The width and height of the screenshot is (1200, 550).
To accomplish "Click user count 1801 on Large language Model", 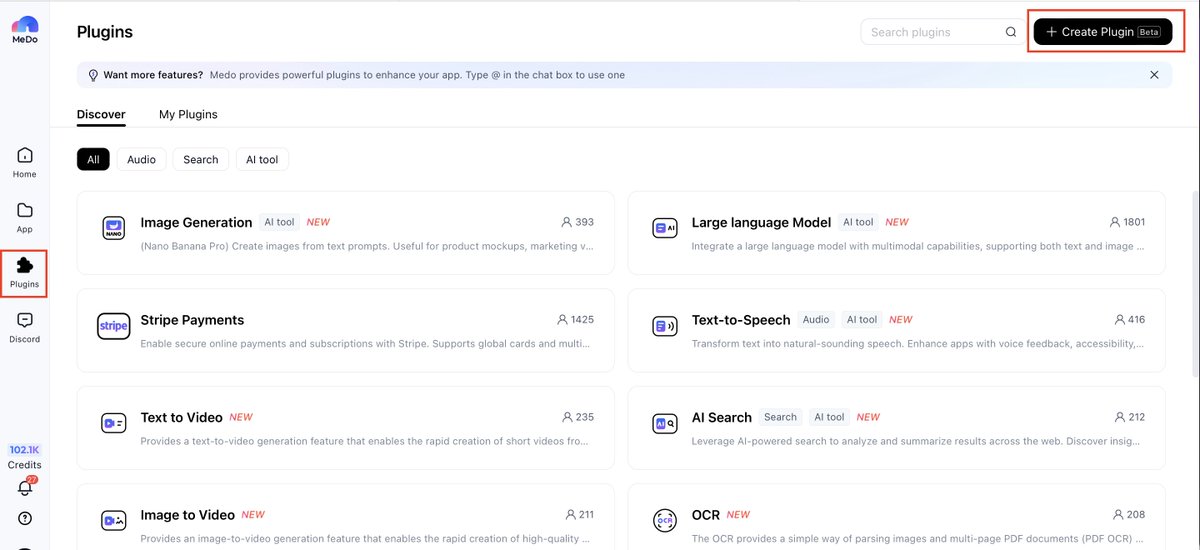I will (x=1127, y=222).
